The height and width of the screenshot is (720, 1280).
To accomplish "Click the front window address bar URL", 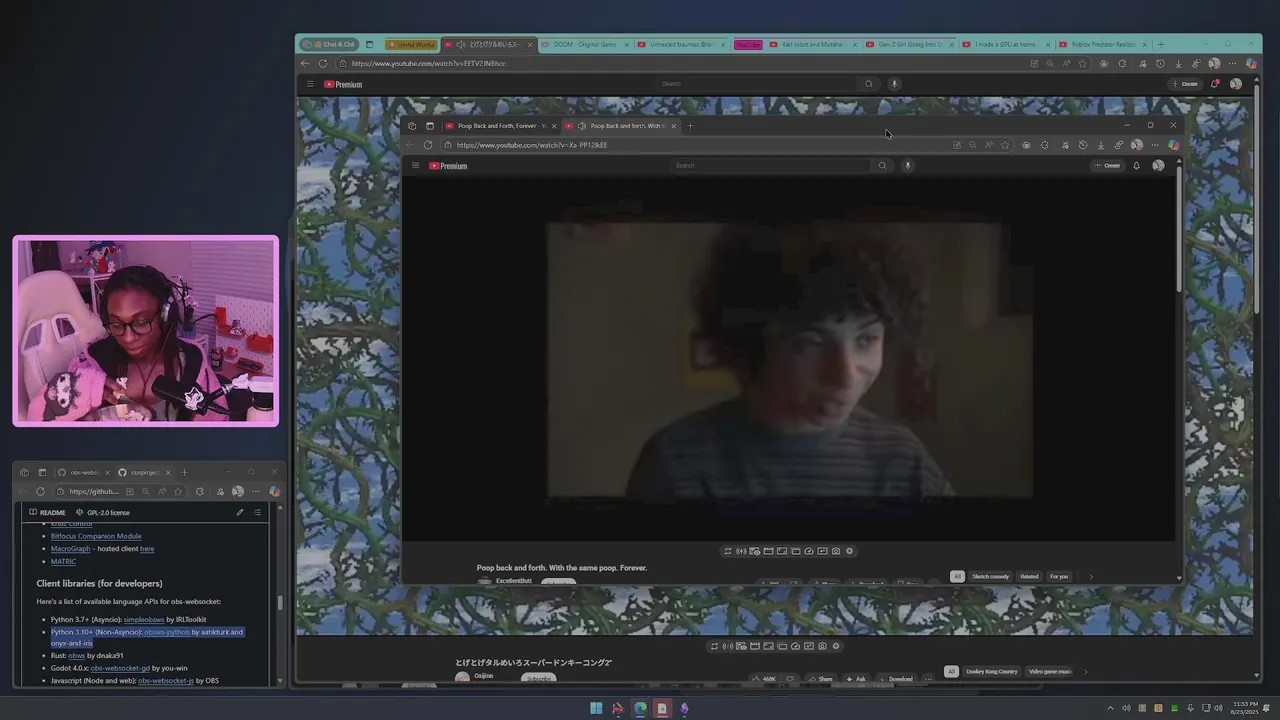I will click(532, 145).
